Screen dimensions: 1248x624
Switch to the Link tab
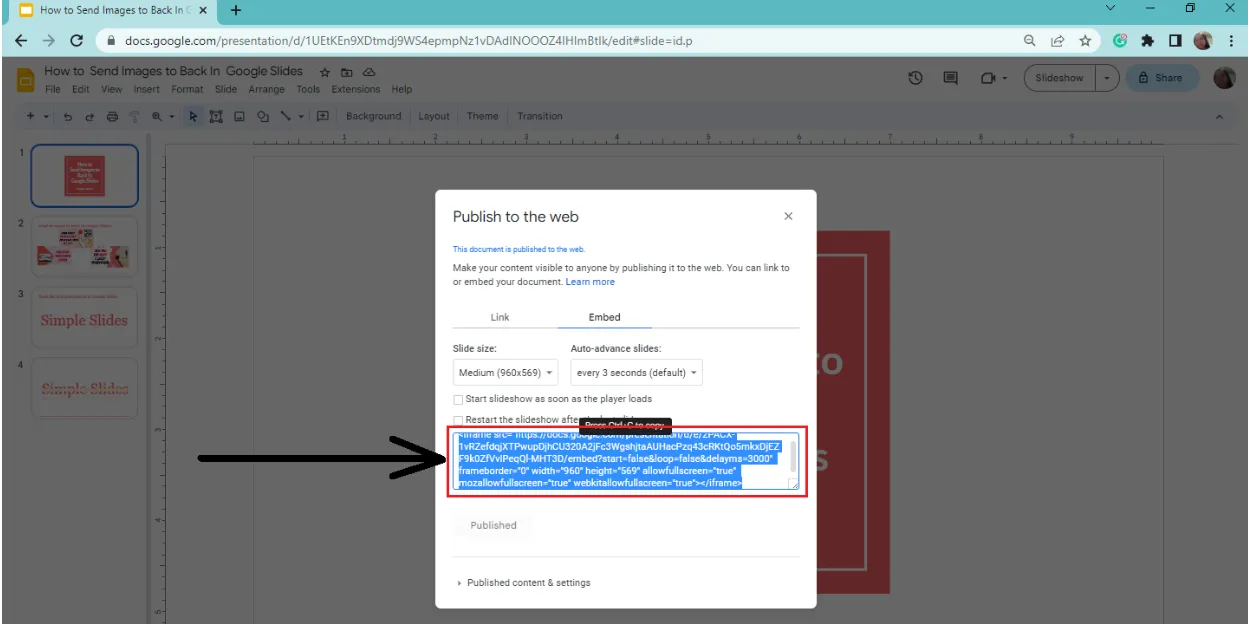point(500,317)
